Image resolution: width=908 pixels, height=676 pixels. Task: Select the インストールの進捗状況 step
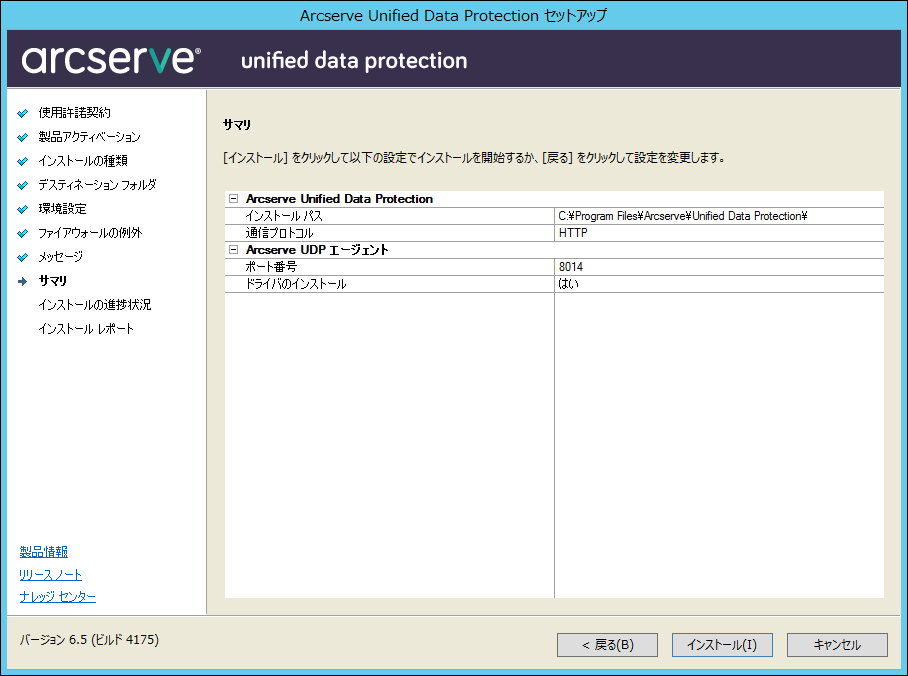[x=94, y=305]
